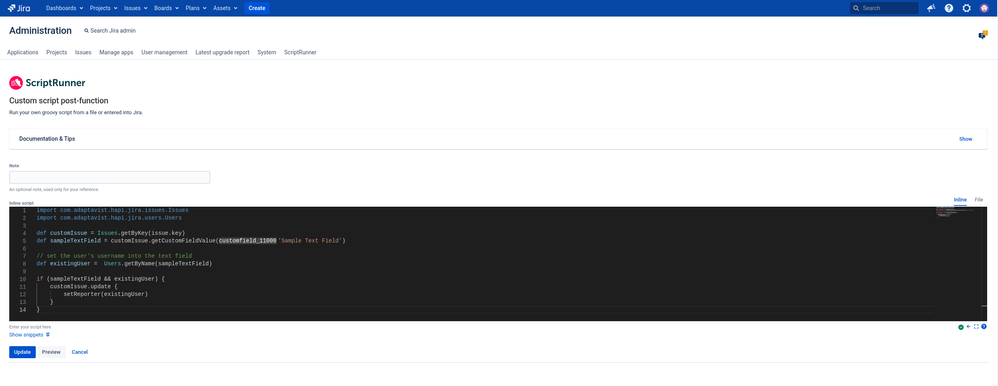
Task: Switch the script source to File
Action: (x=979, y=200)
